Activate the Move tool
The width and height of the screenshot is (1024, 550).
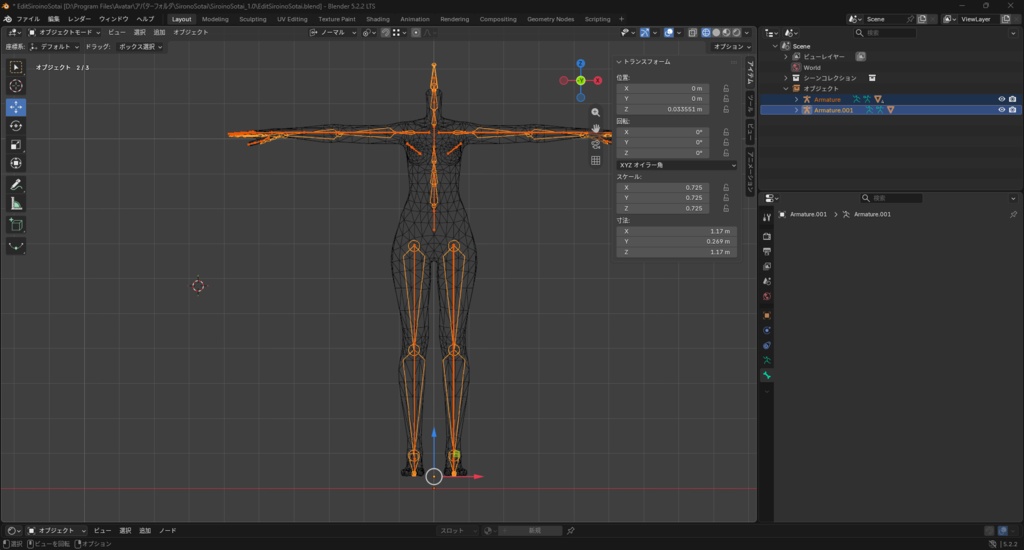tap(16, 106)
